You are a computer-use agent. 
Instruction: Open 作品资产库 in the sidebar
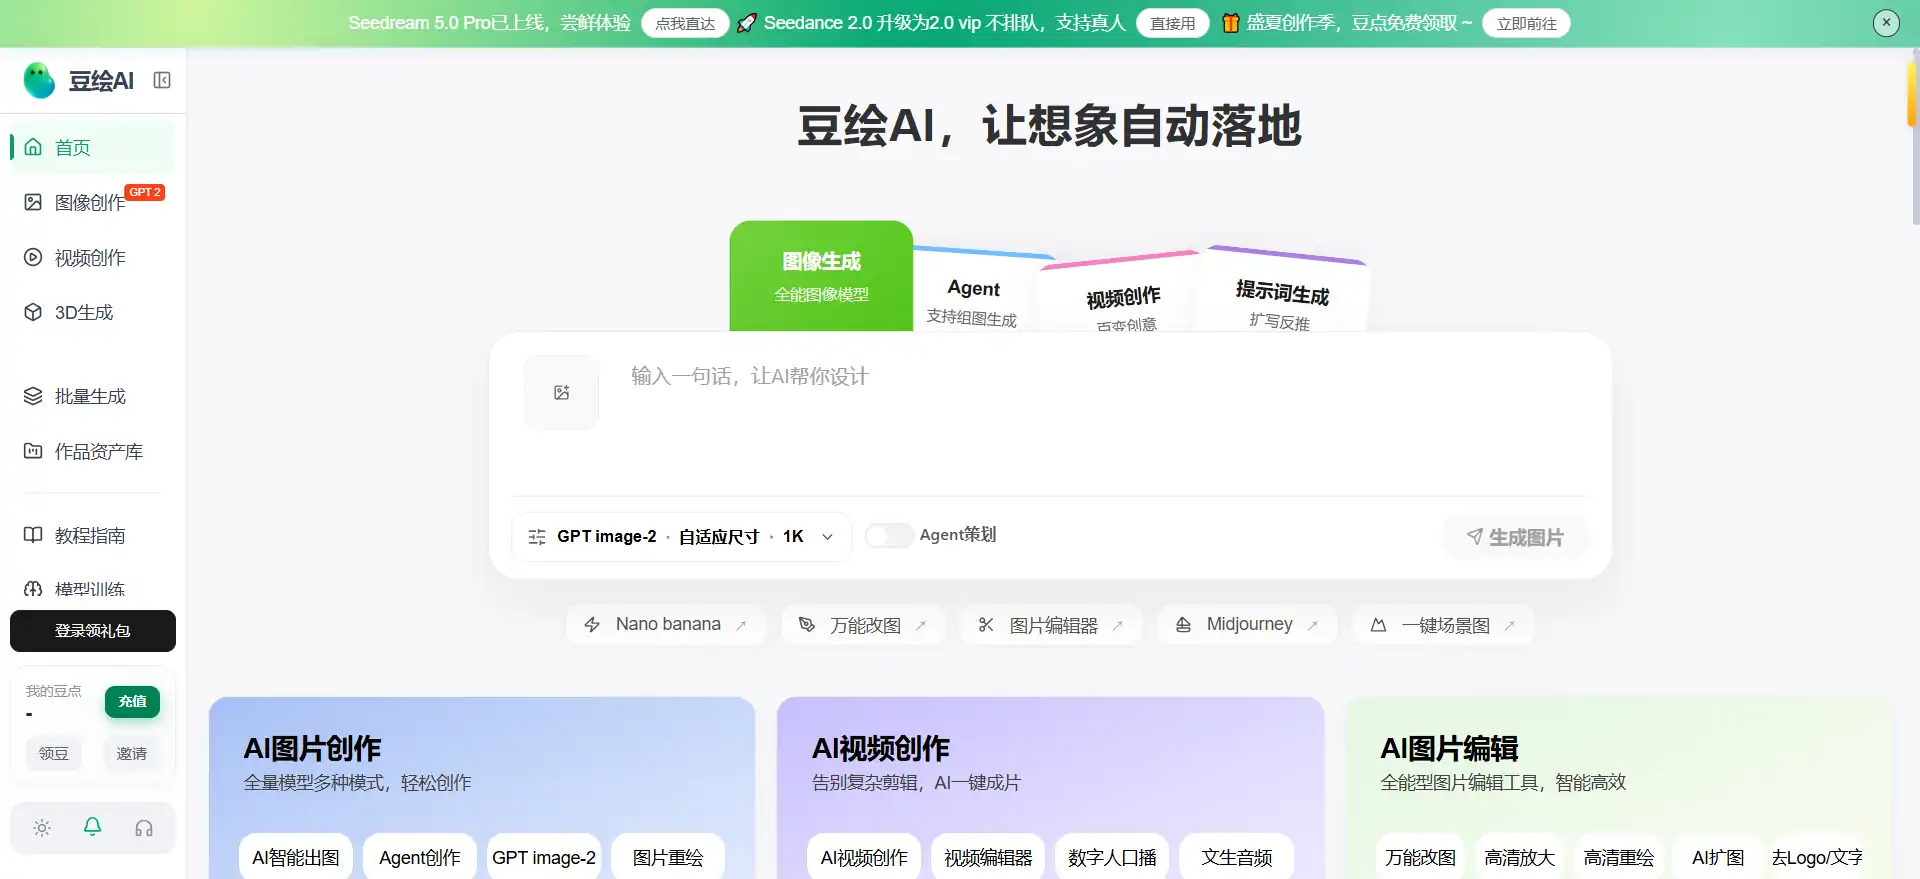(92, 451)
